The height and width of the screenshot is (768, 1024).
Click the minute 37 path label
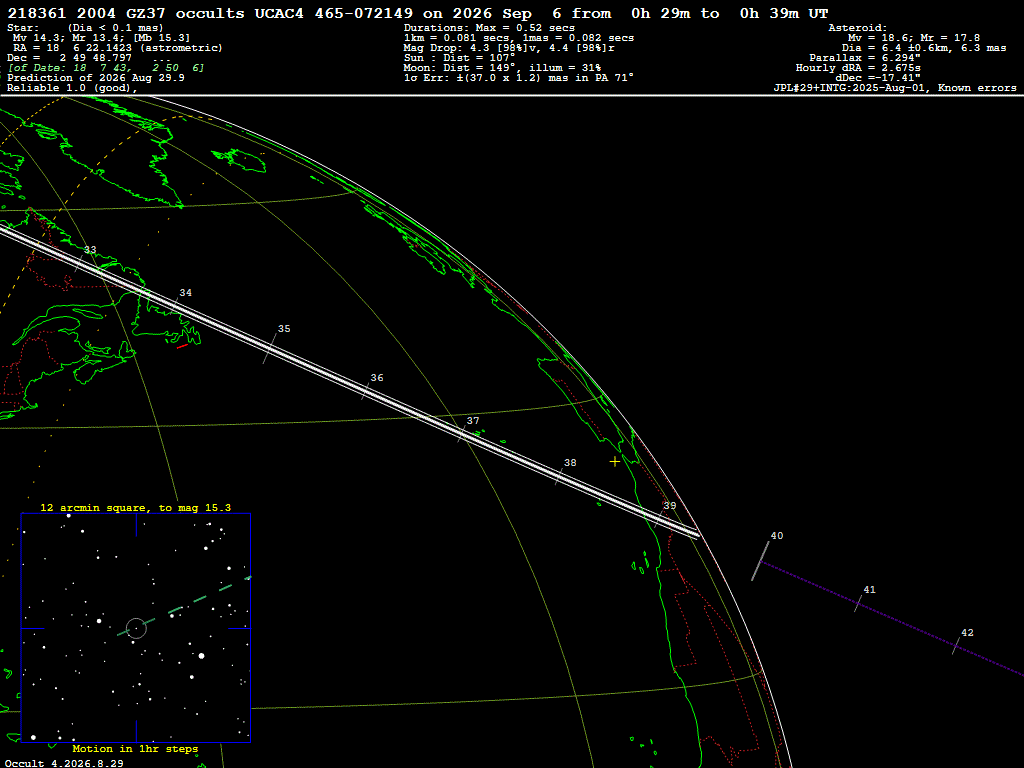pyautogui.click(x=473, y=421)
